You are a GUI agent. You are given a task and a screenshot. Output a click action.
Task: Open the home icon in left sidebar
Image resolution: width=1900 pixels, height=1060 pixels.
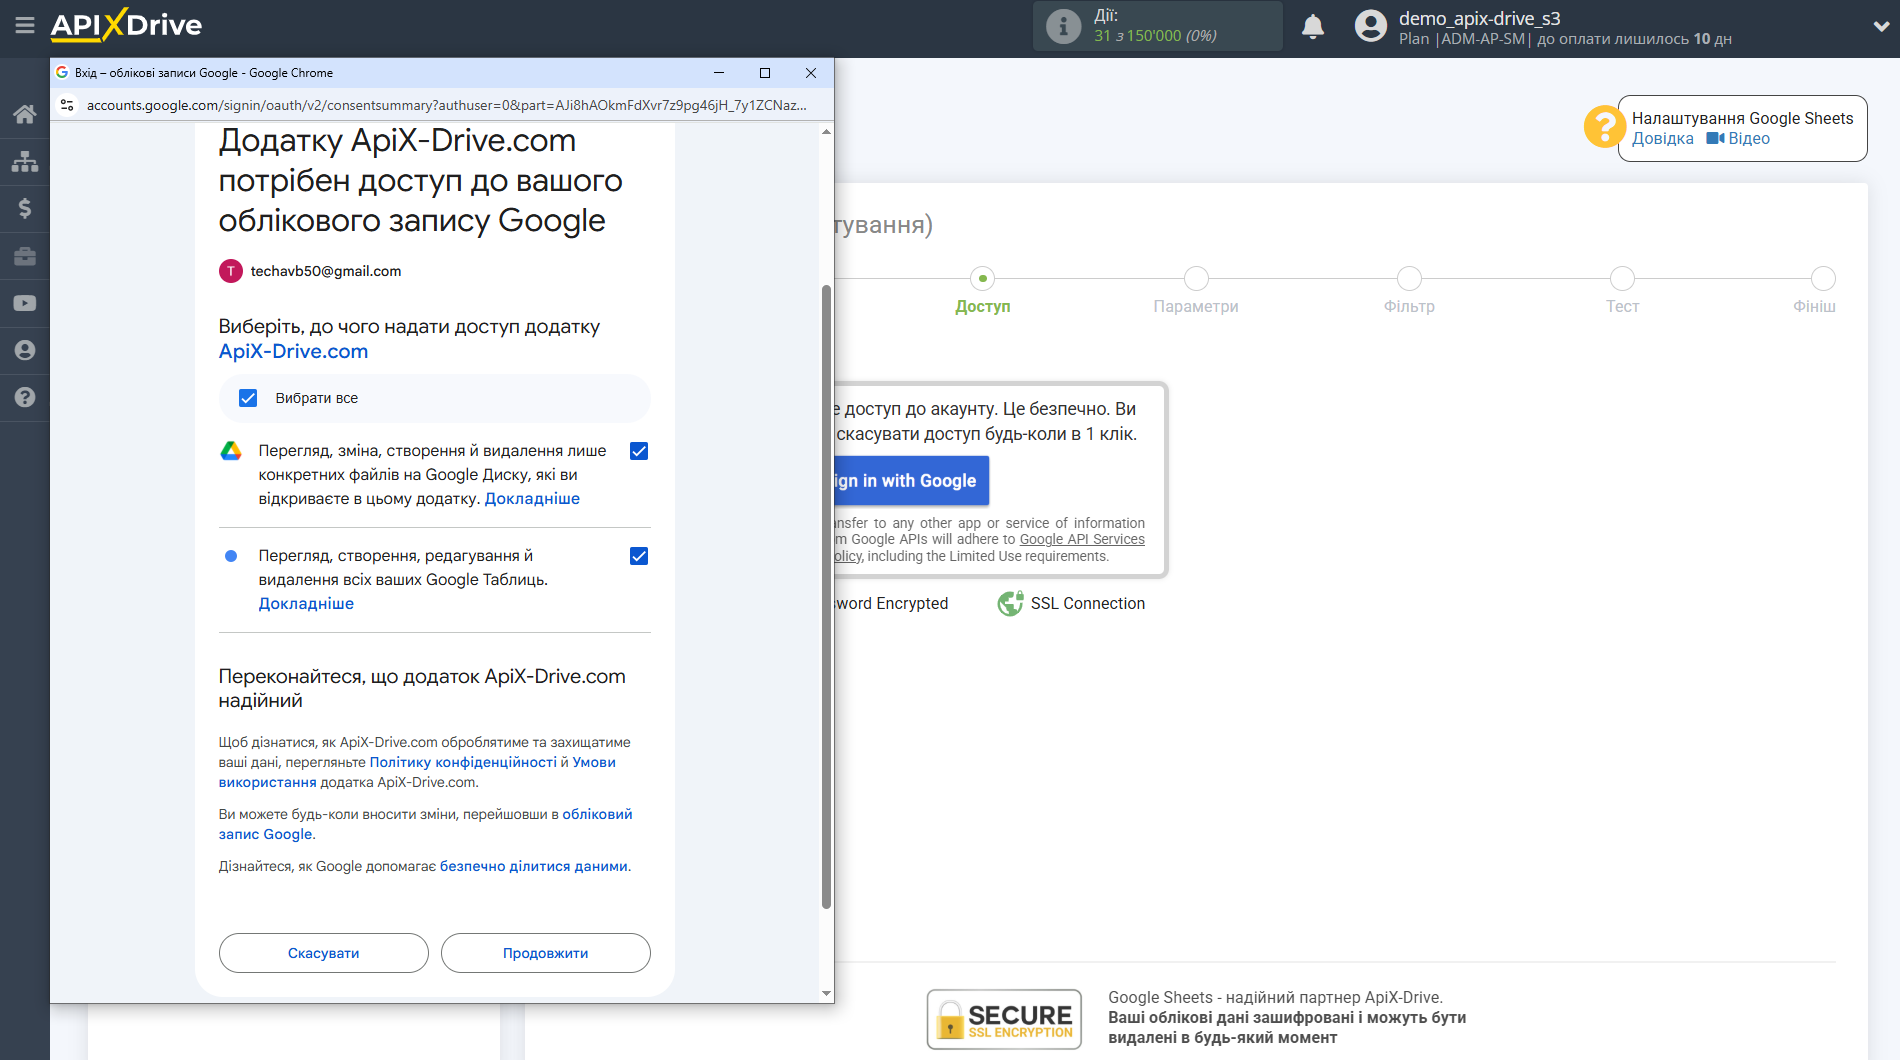point(25,114)
